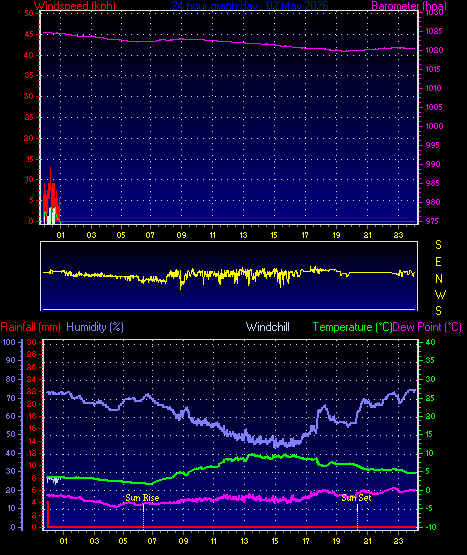The height and width of the screenshot is (555, 467).
Task: Select the Dew Point (°C) legend label
Action: click(427, 327)
